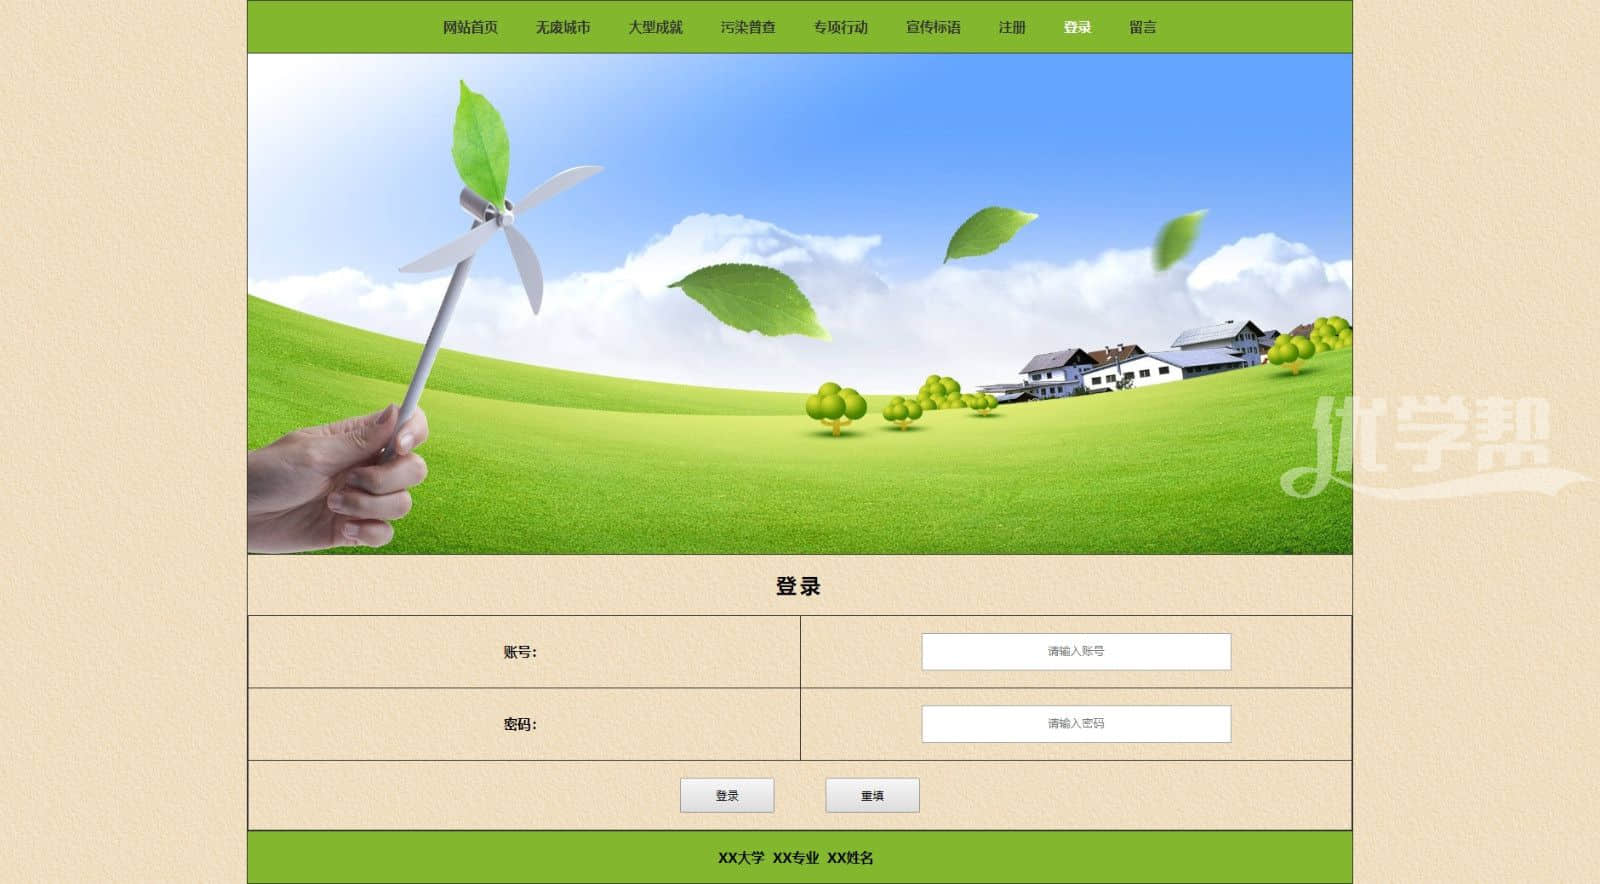The width and height of the screenshot is (1600, 884).
Task: Open the 污染普查 menu item
Action: 748,27
